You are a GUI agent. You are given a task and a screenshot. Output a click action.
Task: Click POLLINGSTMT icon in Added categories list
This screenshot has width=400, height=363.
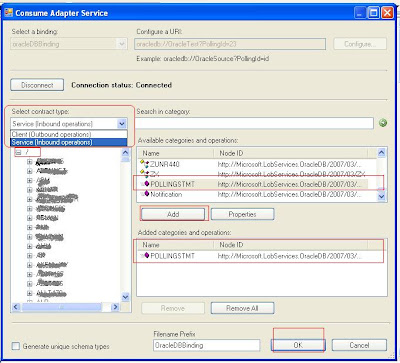pyautogui.click(x=145, y=256)
